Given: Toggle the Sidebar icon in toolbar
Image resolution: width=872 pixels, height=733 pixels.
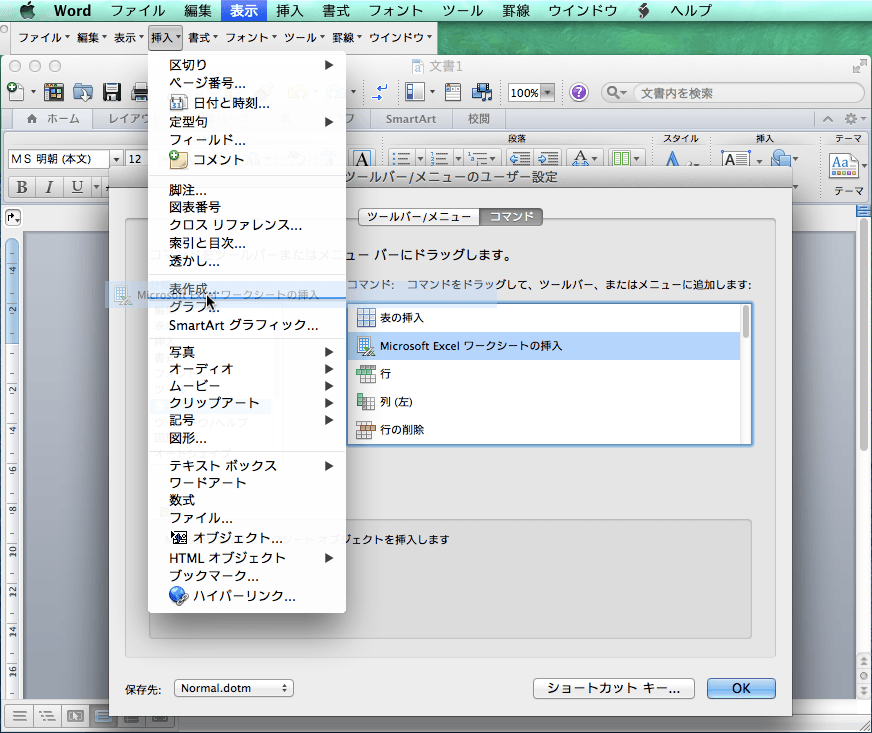Looking at the screenshot, I should (415, 92).
